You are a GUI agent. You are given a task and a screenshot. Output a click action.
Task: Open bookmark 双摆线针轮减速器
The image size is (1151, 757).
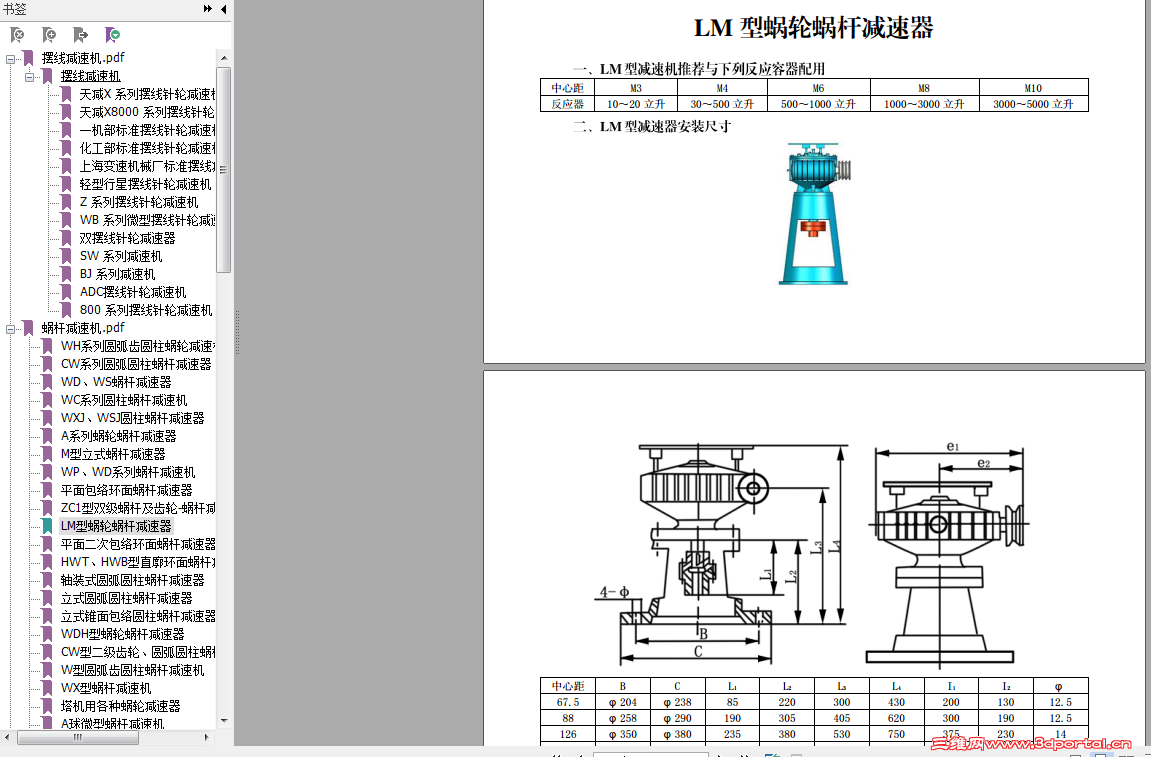click(128, 238)
